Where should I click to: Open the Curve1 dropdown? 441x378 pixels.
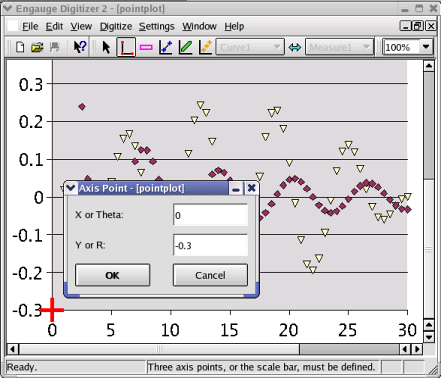(250, 47)
